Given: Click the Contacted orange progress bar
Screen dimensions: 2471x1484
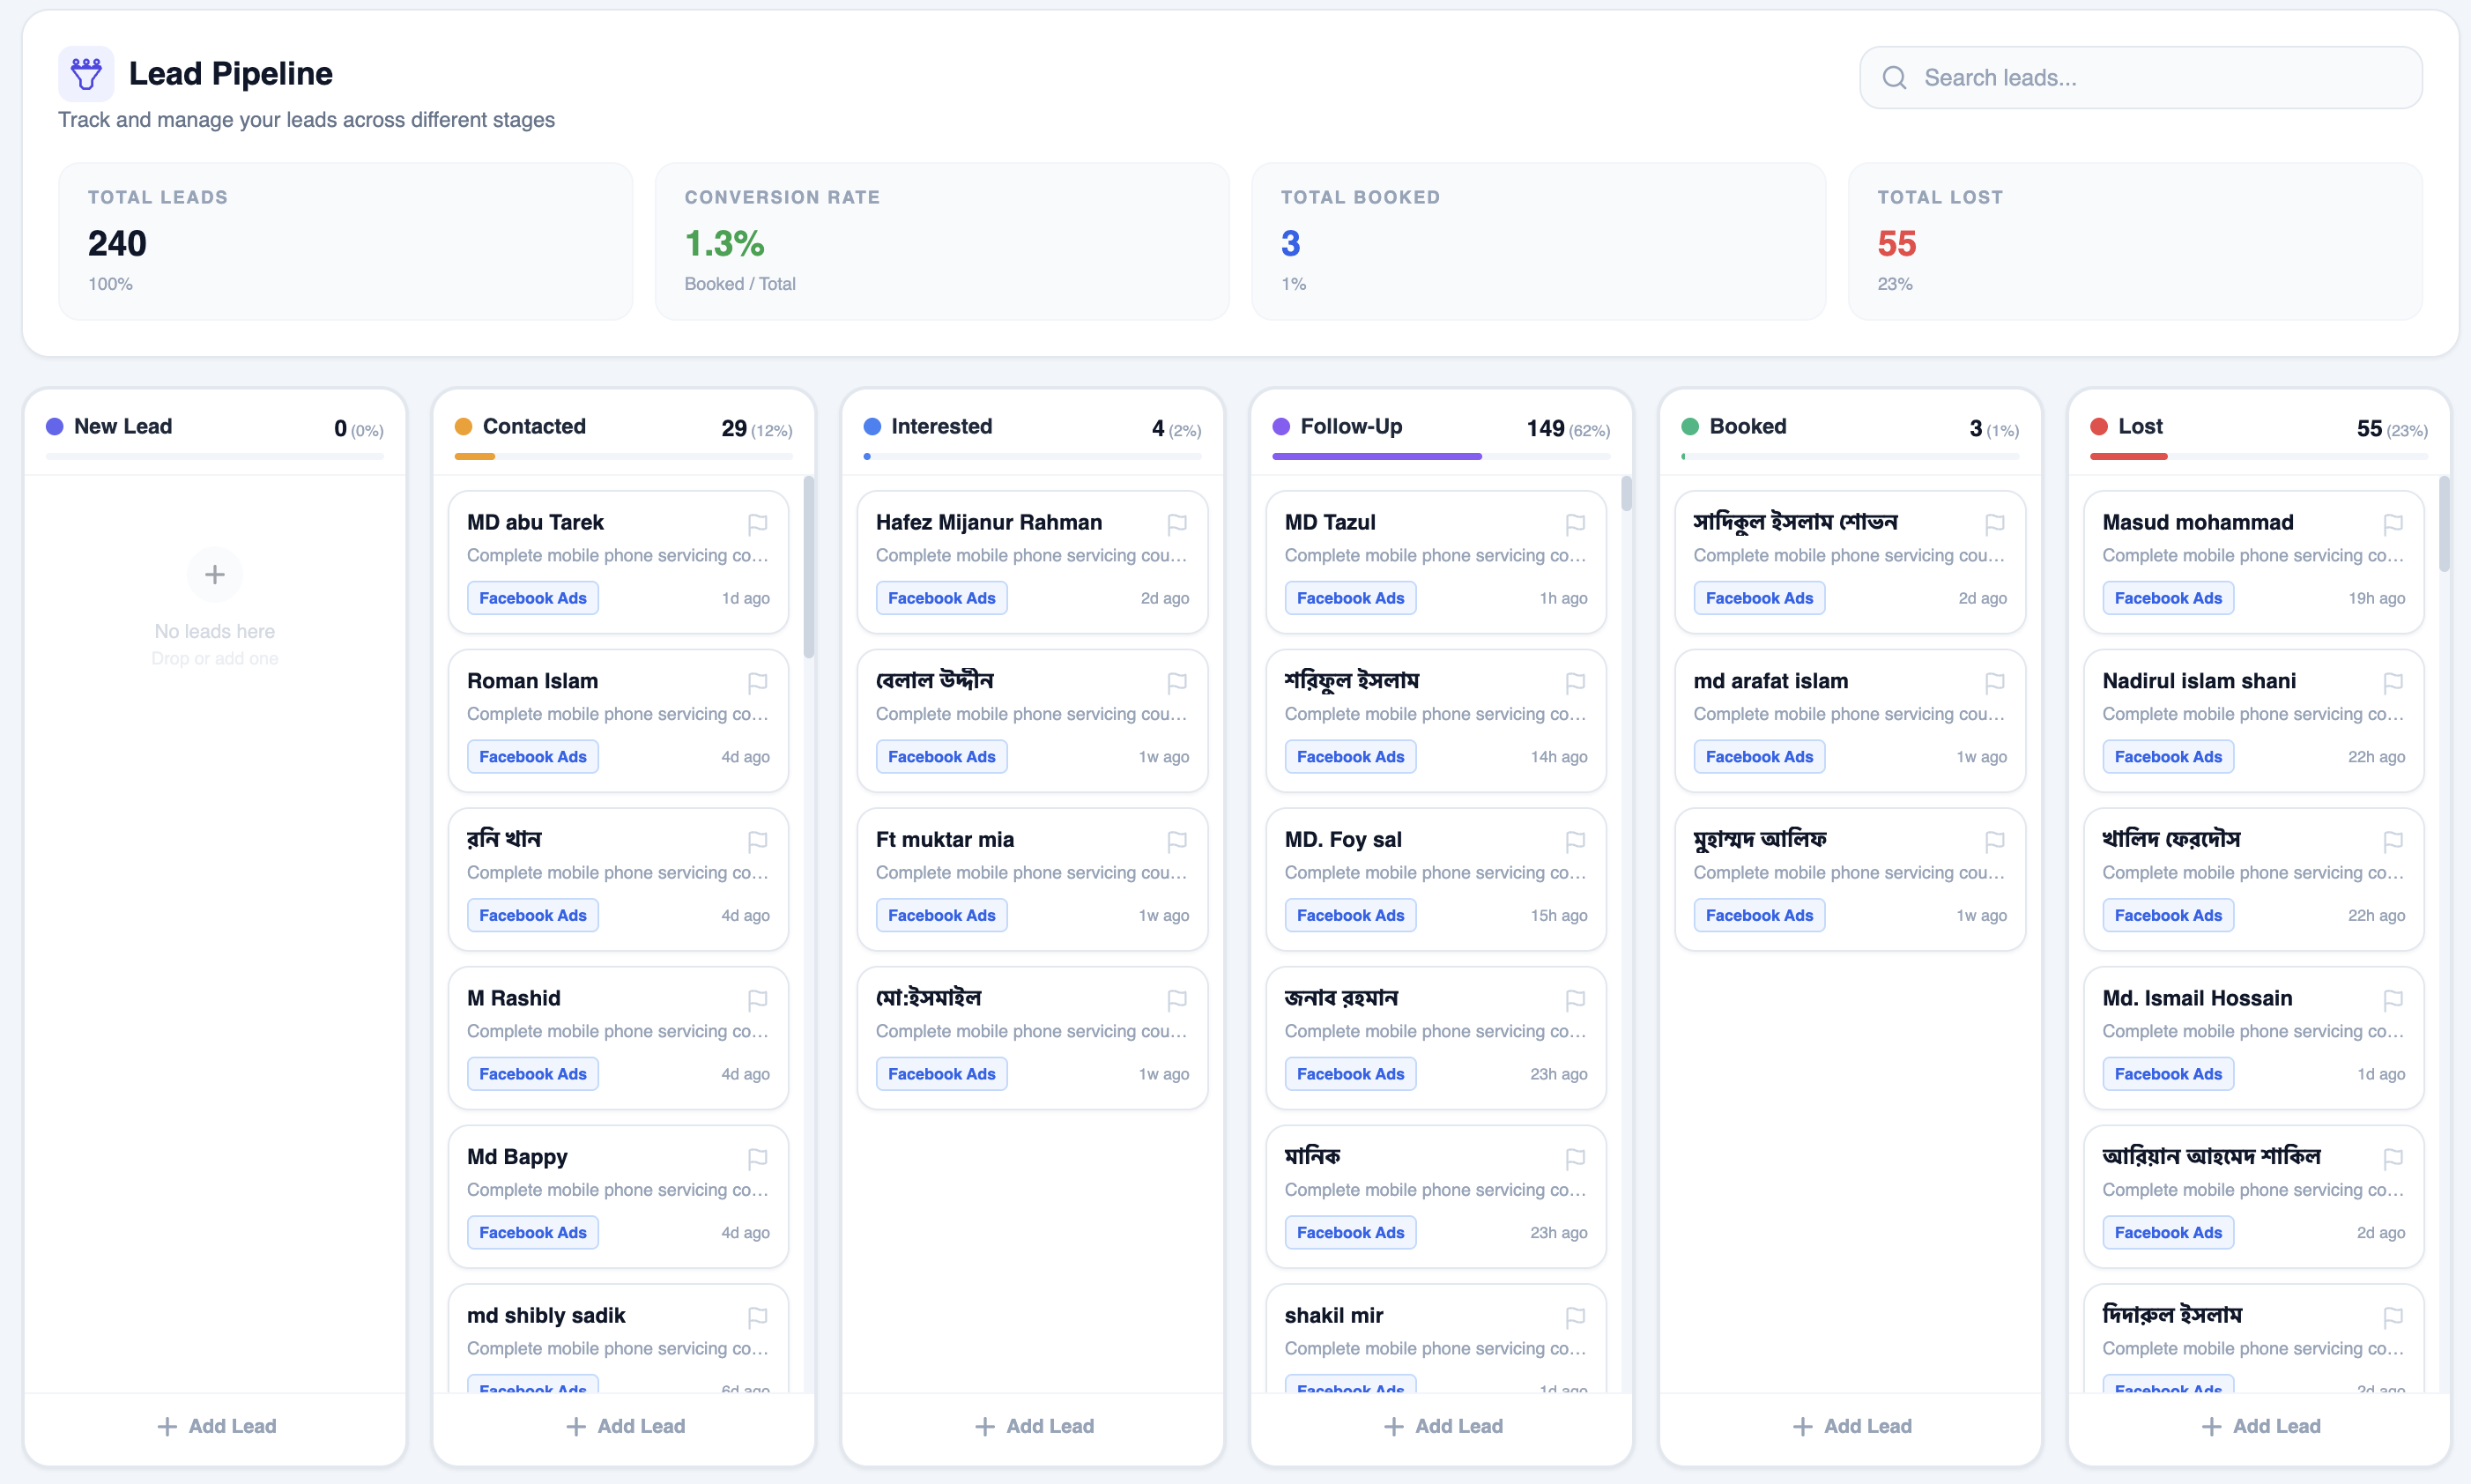Looking at the screenshot, I should tap(475, 457).
